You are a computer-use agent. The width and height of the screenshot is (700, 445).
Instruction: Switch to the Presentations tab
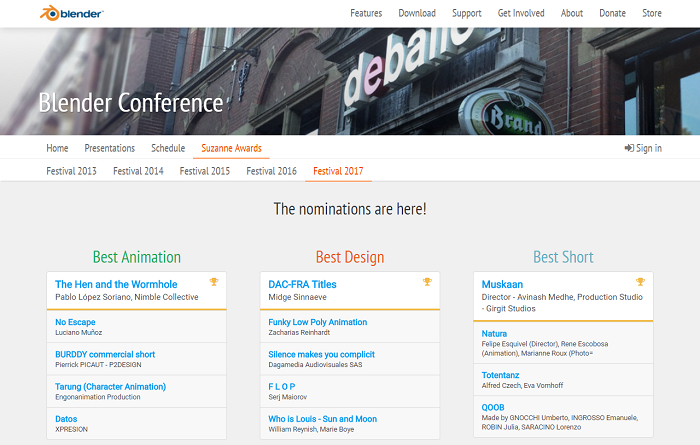pos(109,148)
